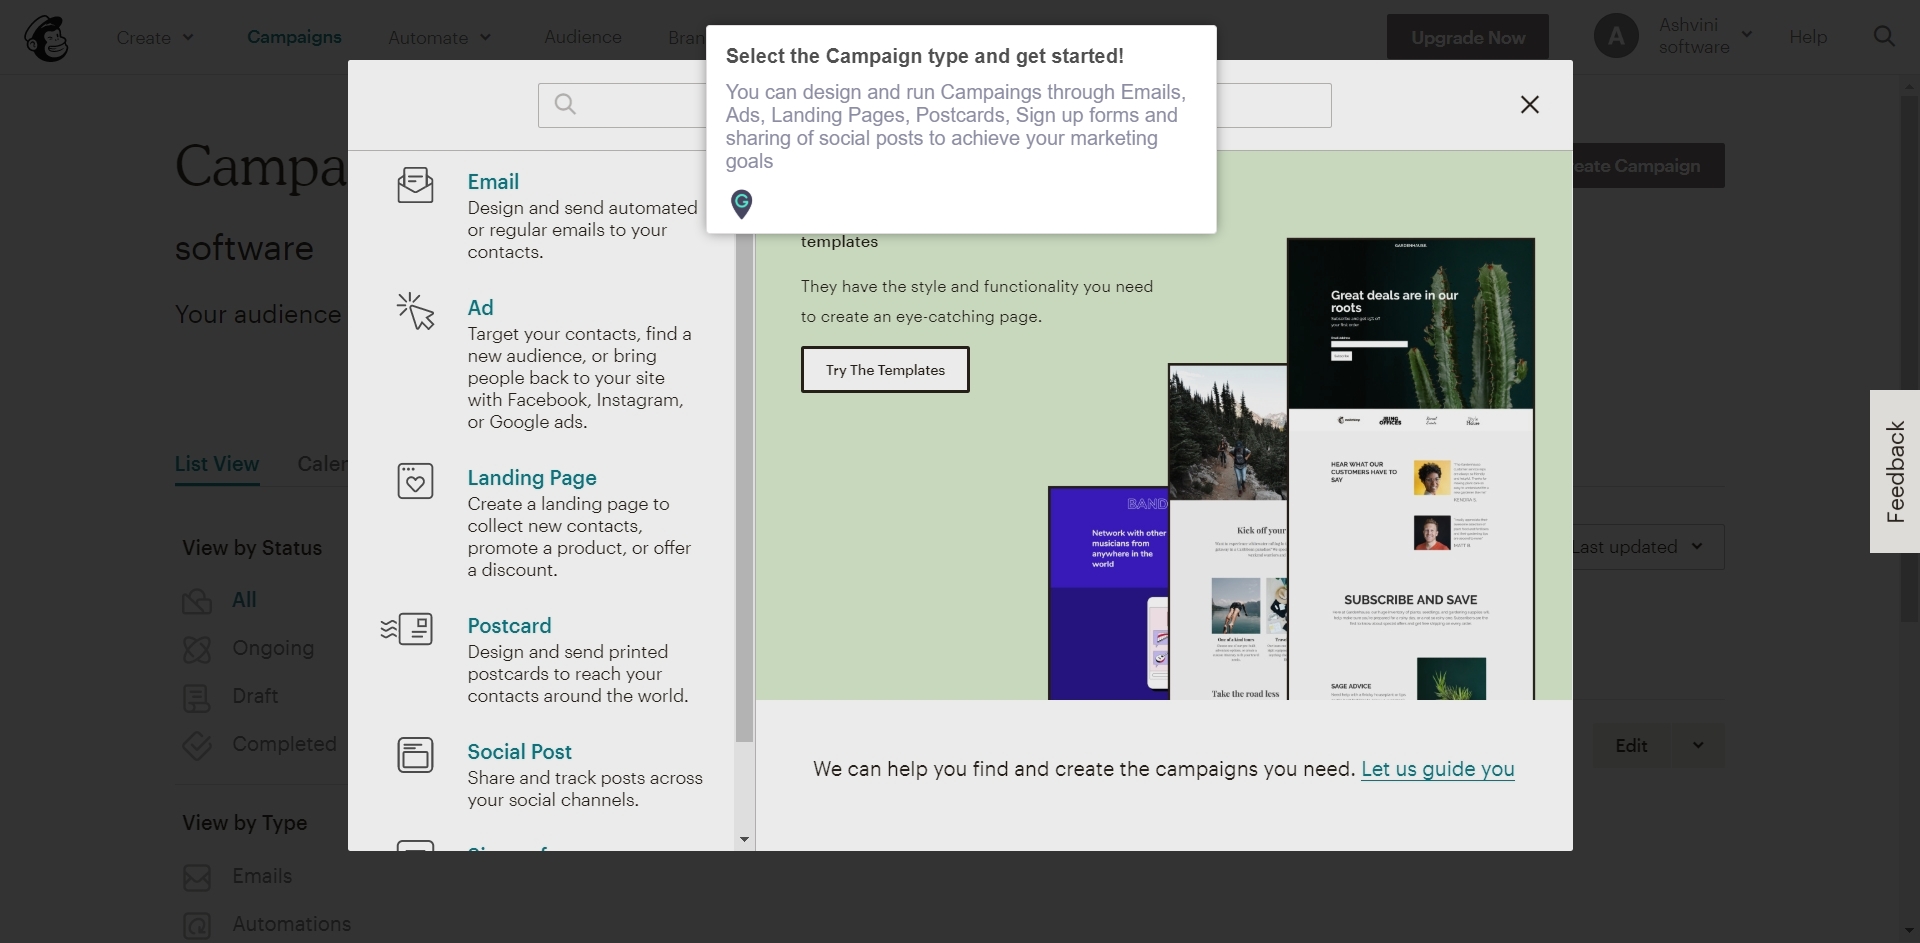Filter by Draft status
Image resolution: width=1920 pixels, height=943 pixels.
pyautogui.click(x=255, y=696)
